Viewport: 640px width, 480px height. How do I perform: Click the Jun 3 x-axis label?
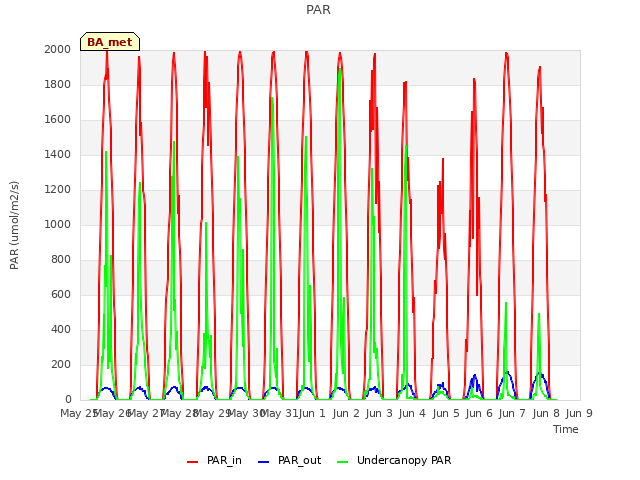379,413
